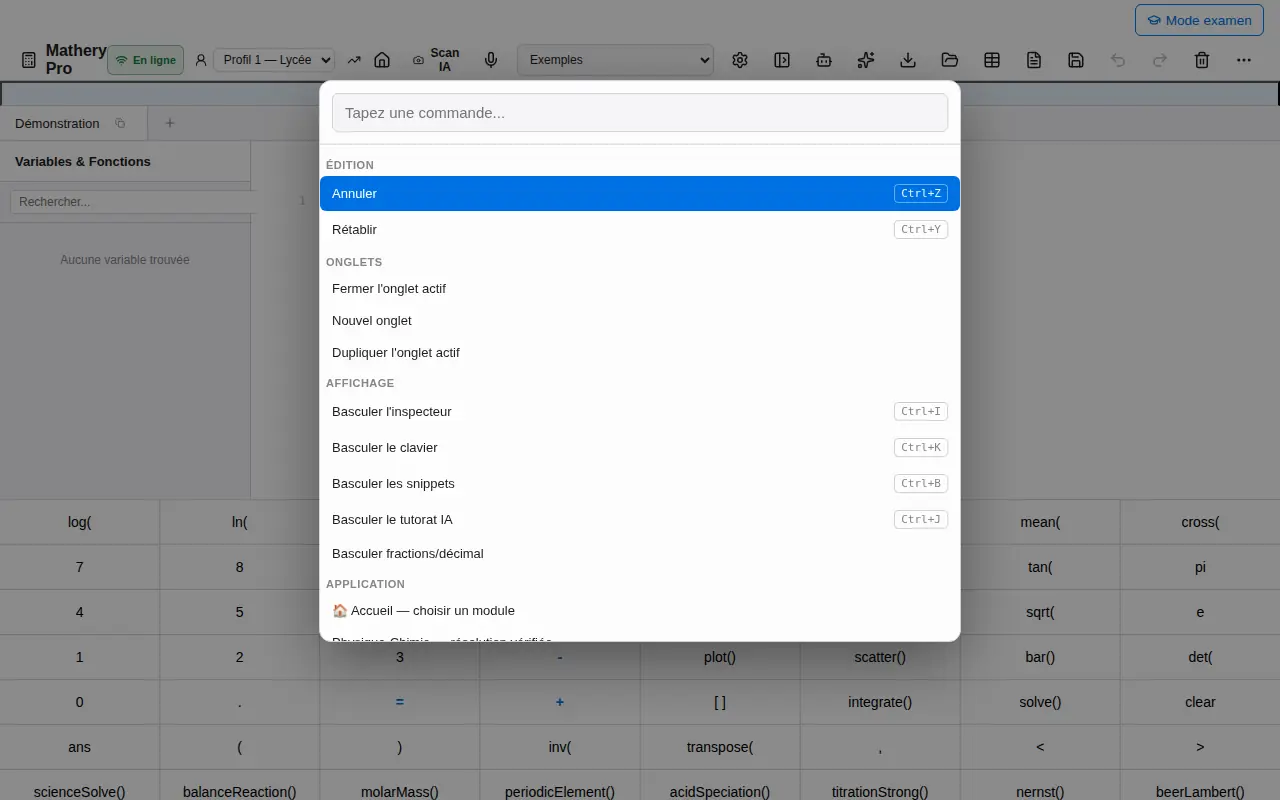Click the Mode examen button
The height and width of the screenshot is (800, 1280).
1199,20
